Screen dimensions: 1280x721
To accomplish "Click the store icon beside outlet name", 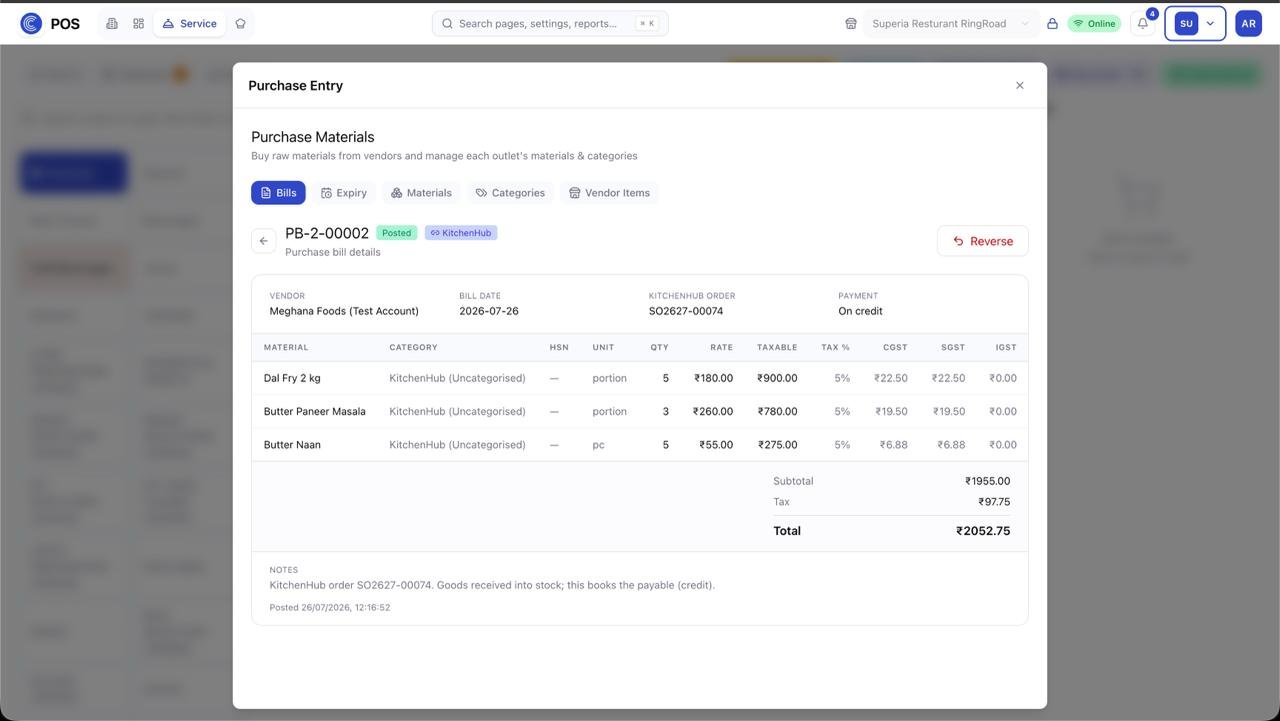I will (851, 23).
